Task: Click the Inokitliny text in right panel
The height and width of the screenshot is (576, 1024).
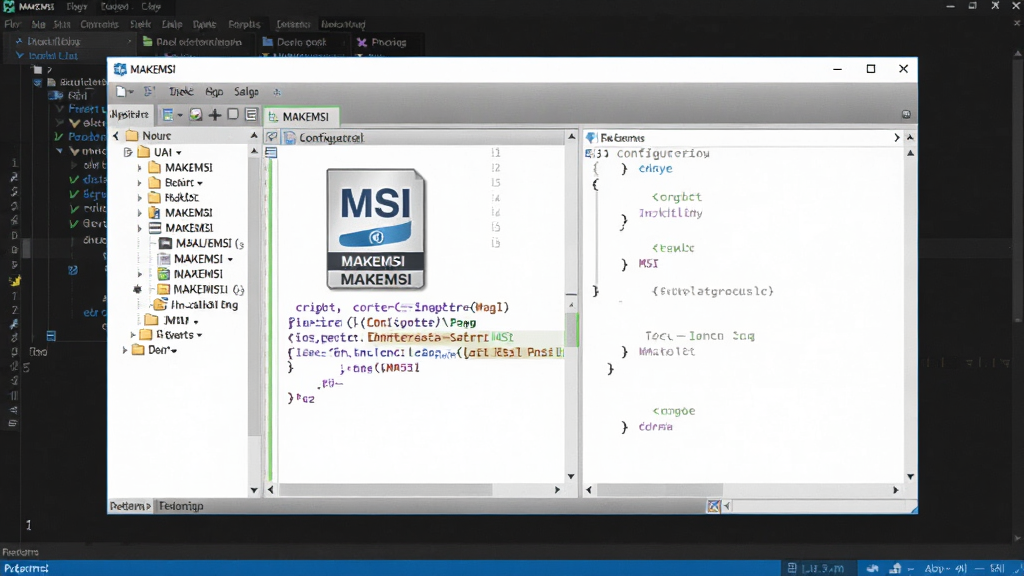Action: (670, 213)
